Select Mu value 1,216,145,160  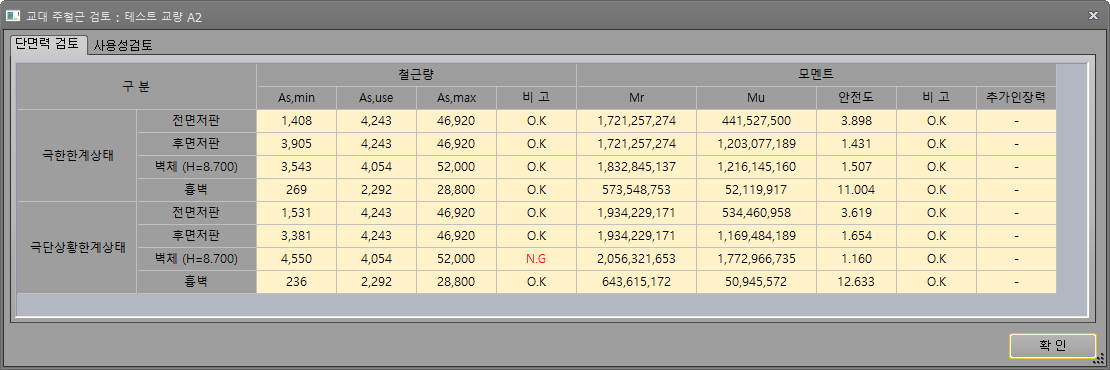(x=756, y=167)
